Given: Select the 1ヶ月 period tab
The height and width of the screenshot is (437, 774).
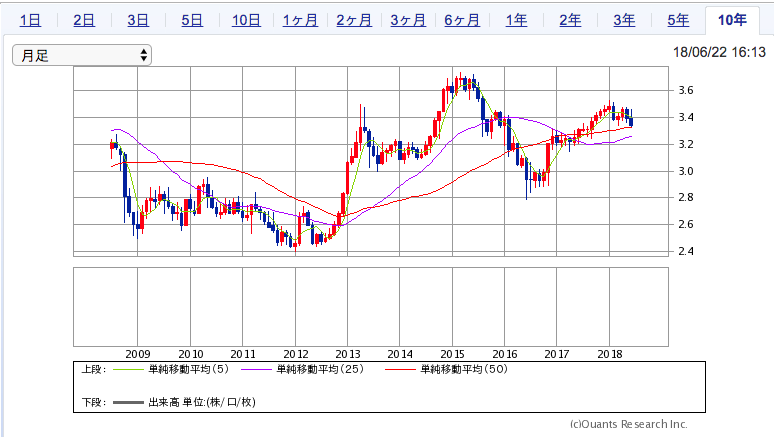Looking at the screenshot, I should [300, 20].
